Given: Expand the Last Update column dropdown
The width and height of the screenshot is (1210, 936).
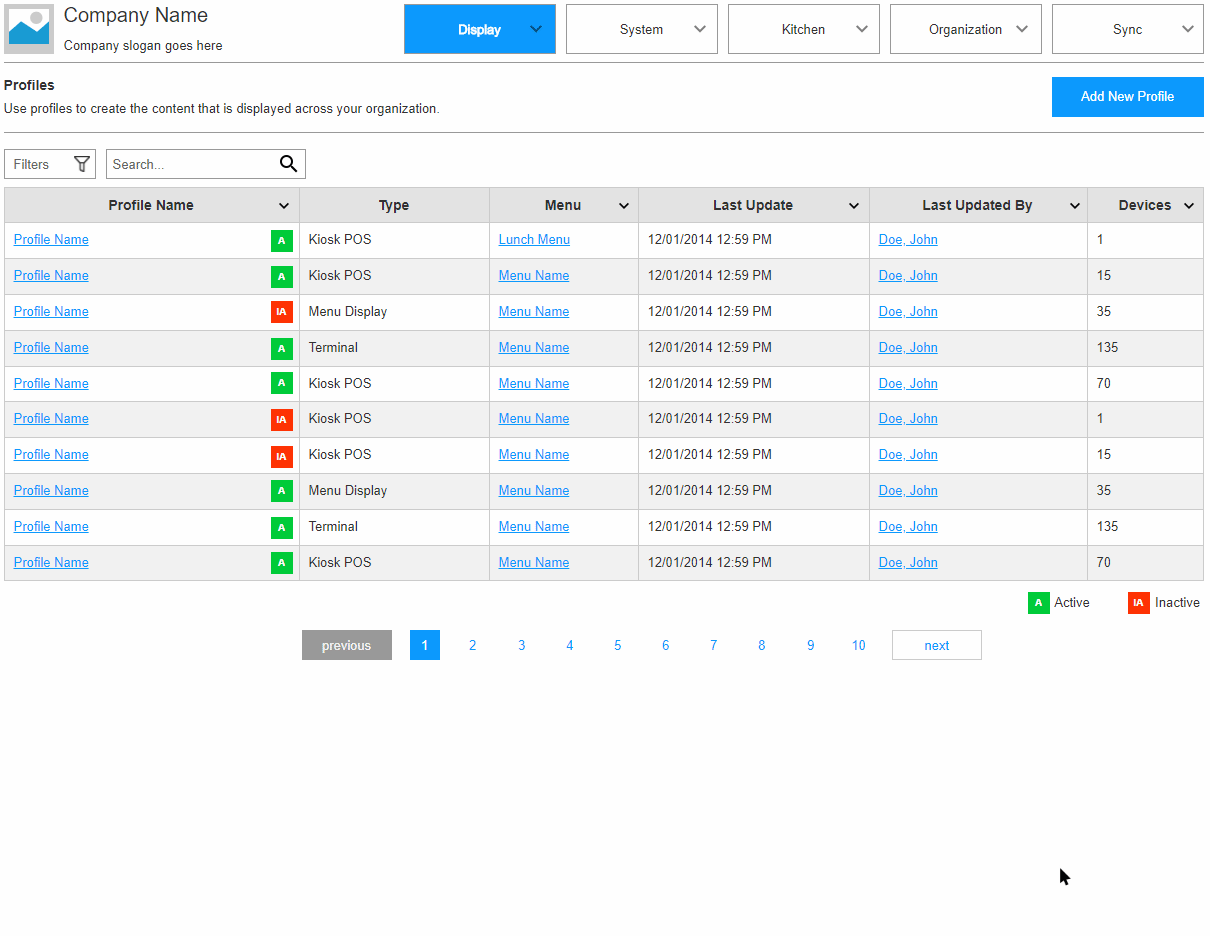Looking at the screenshot, I should [854, 206].
